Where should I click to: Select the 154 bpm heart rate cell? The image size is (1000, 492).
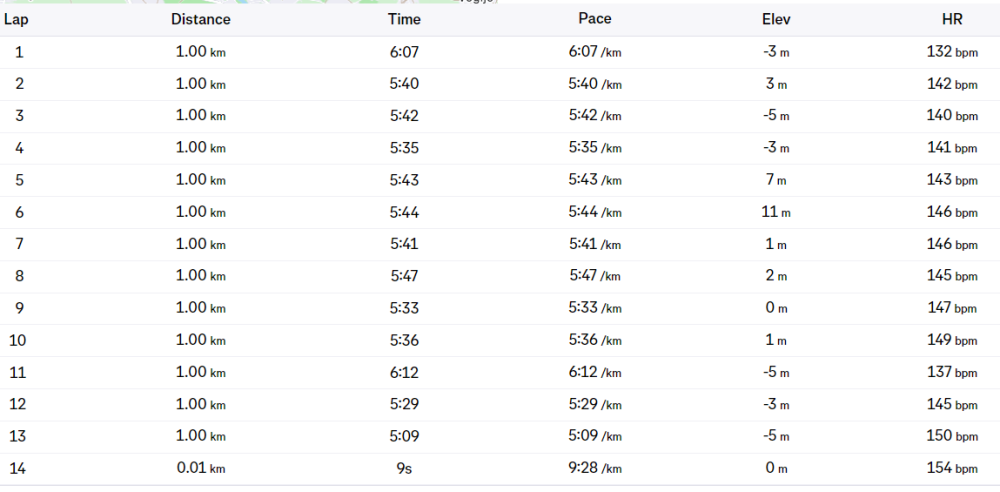coord(952,468)
